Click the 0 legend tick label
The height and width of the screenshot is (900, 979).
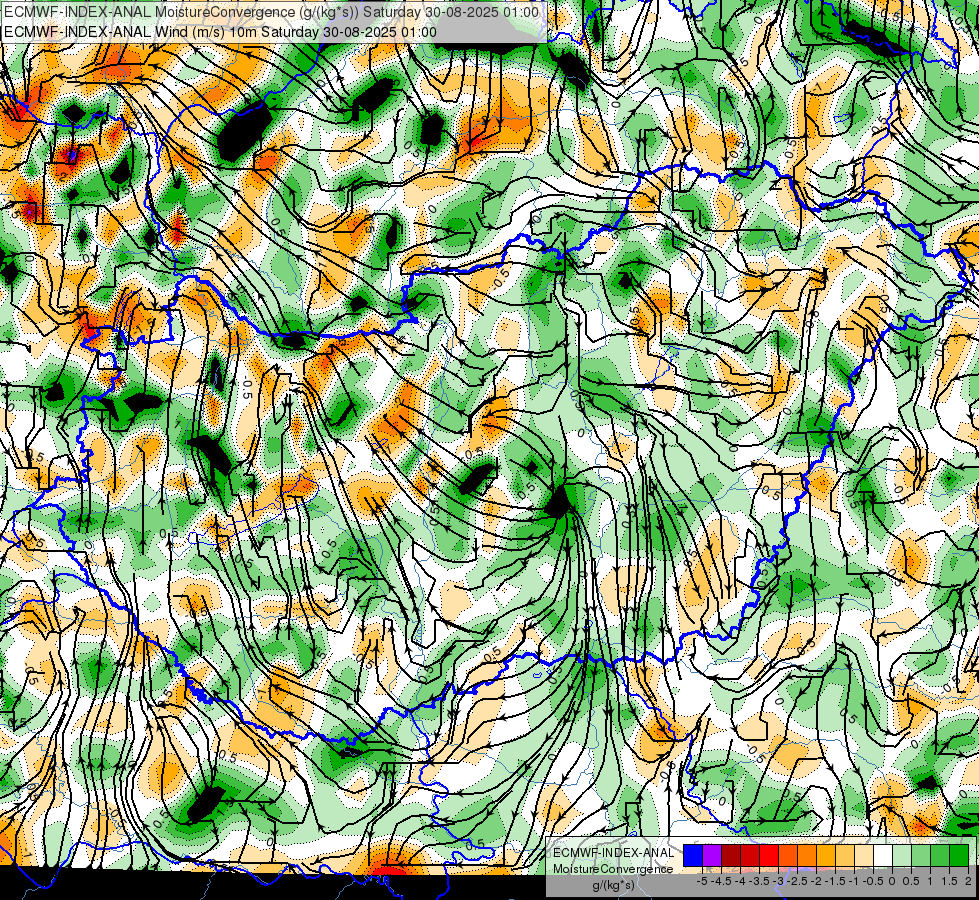coord(892,881)
